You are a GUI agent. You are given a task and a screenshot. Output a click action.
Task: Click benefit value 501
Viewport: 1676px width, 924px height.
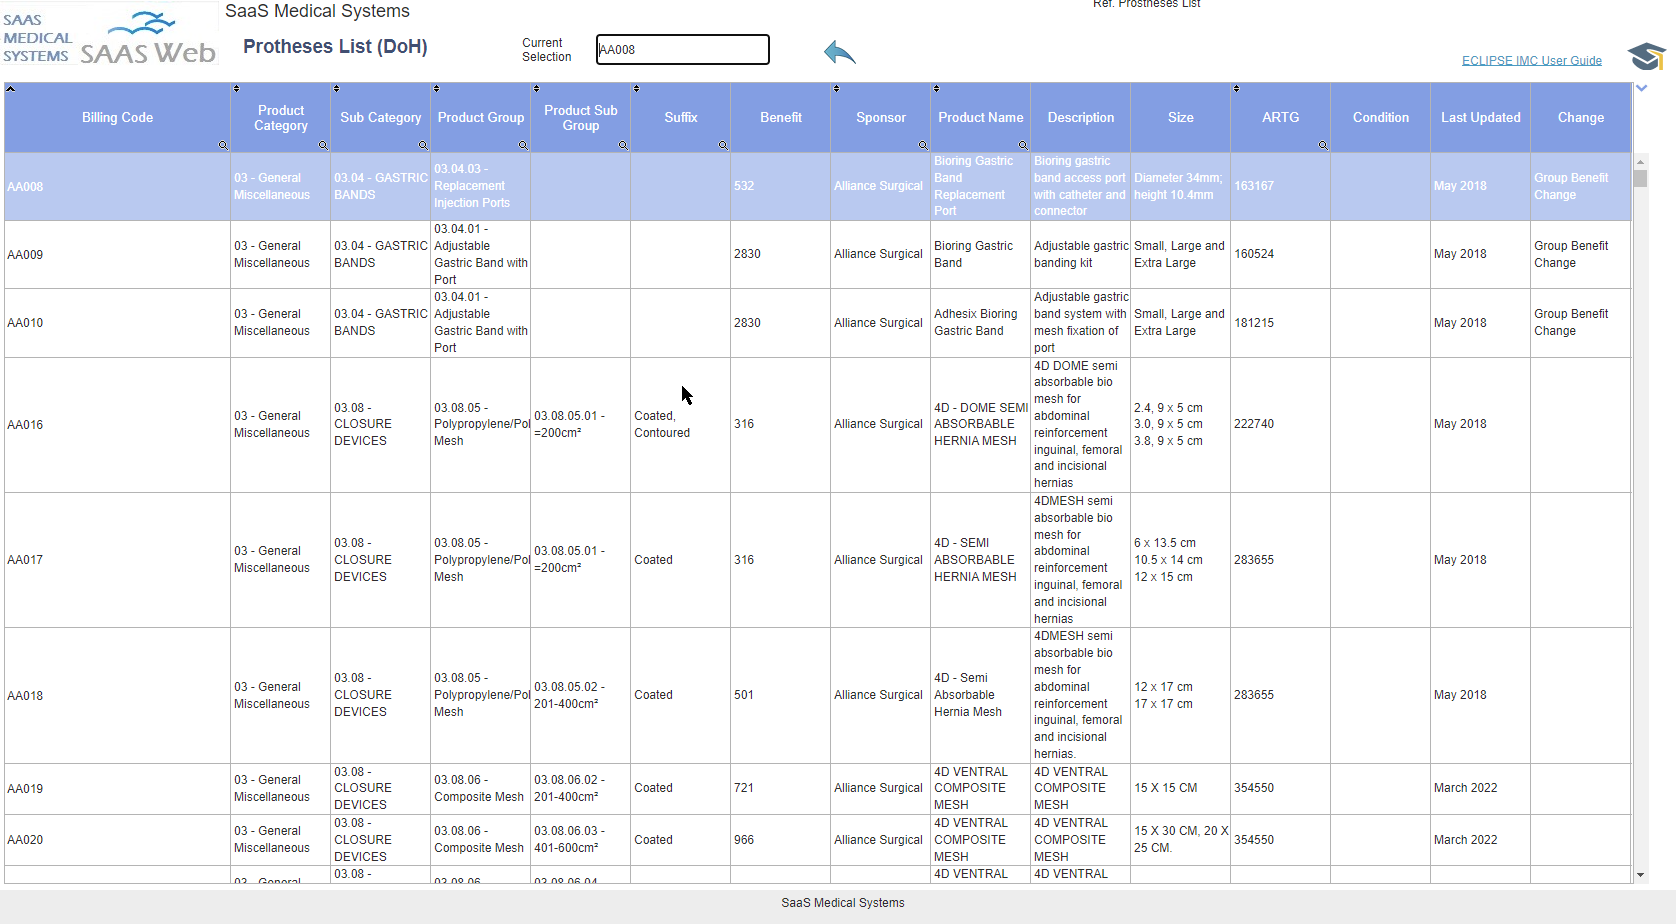pyautogui.click(x=744, y=695)
